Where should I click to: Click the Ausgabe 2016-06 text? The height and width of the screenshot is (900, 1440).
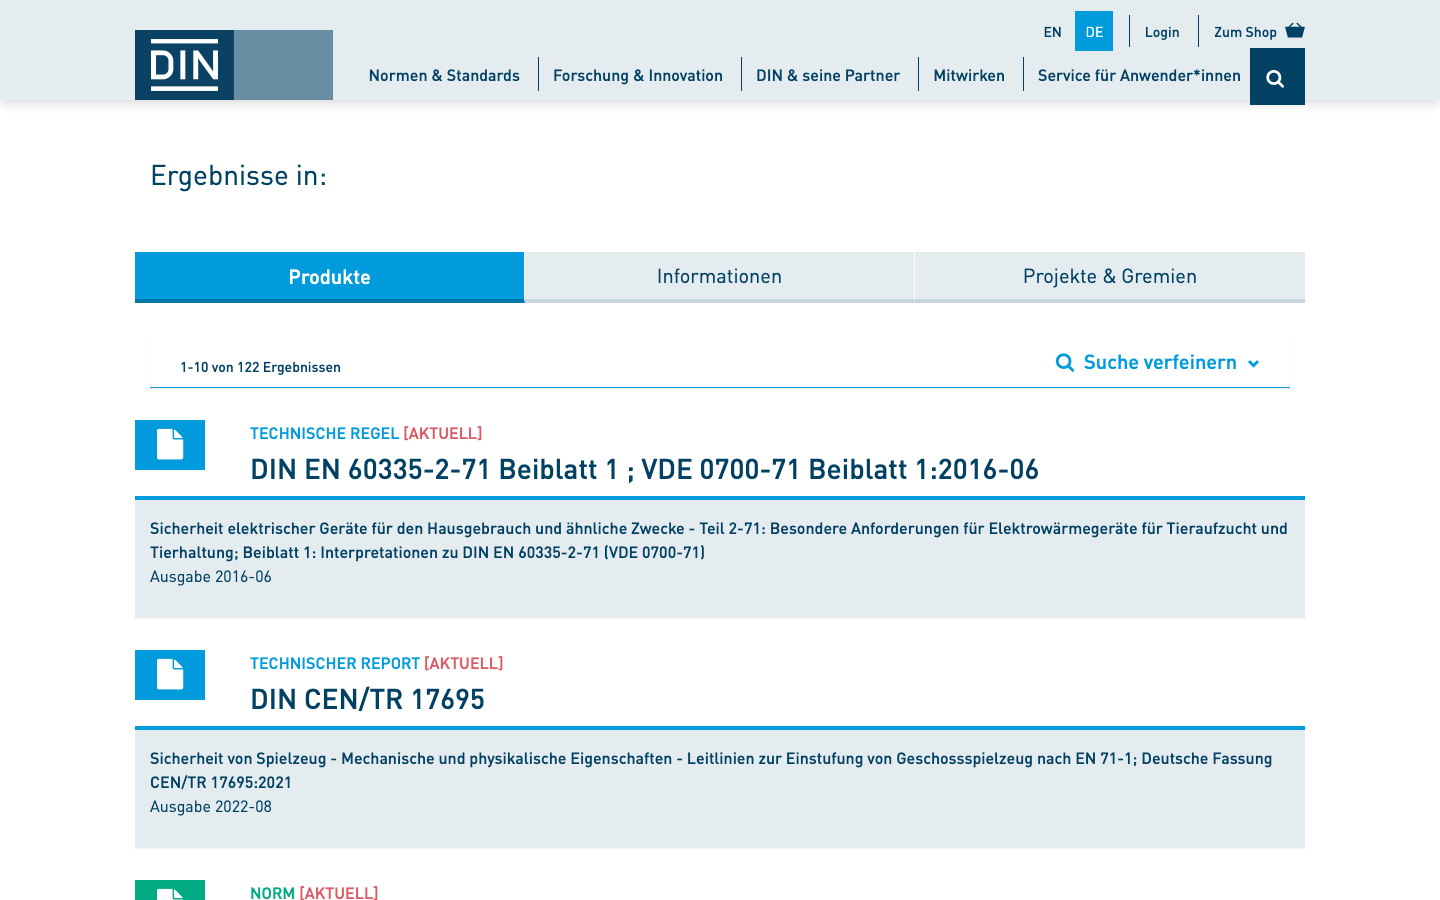coord(211,576)
